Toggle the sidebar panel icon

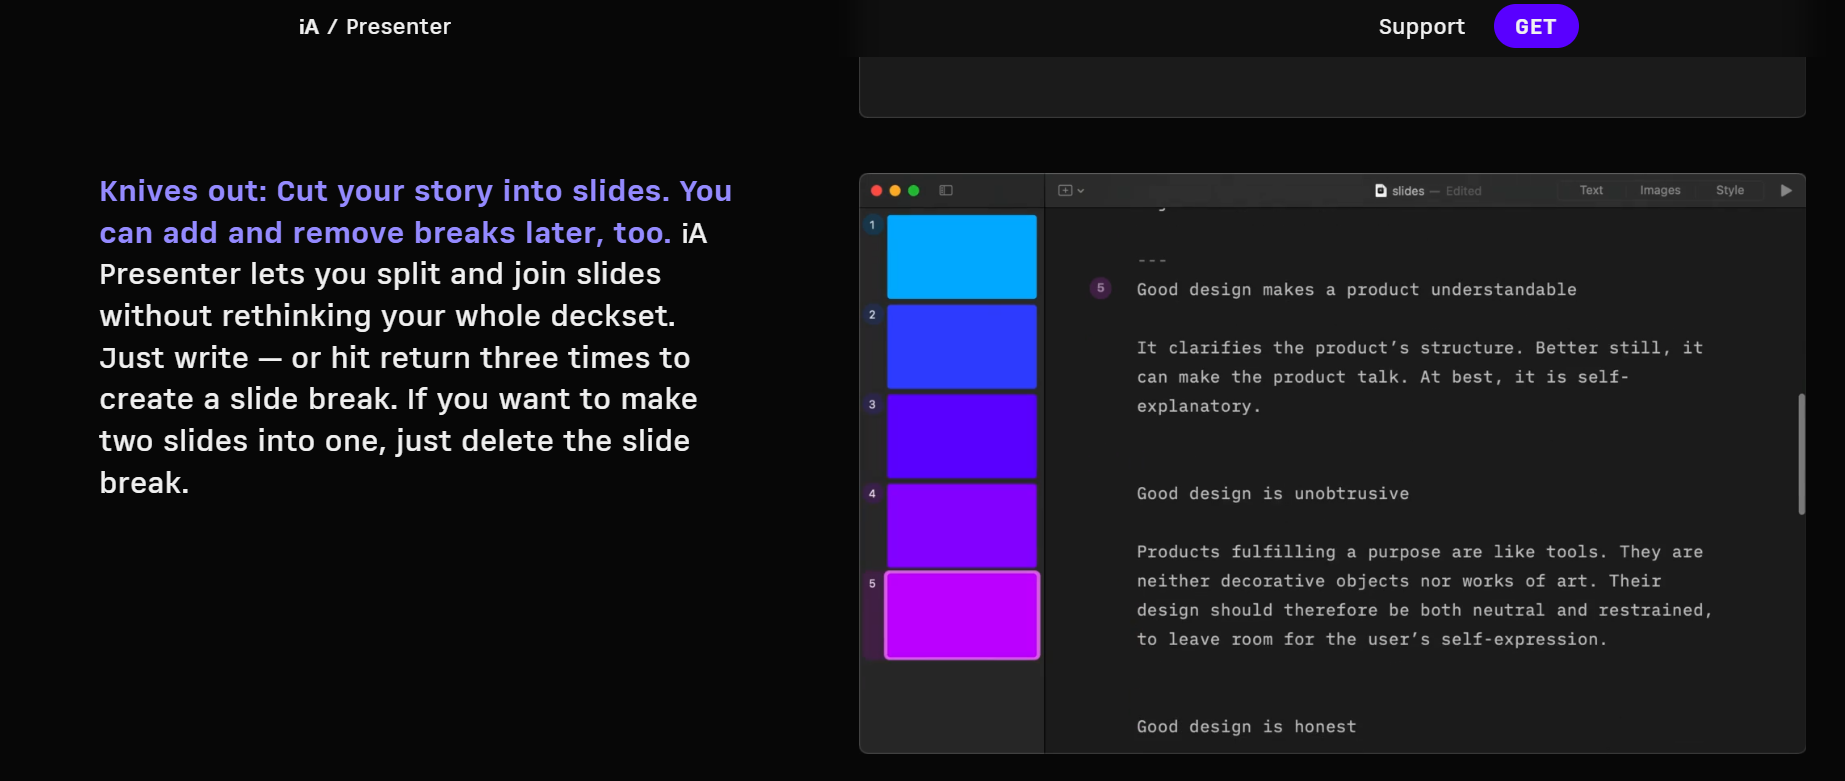click(x=946, y=190)
